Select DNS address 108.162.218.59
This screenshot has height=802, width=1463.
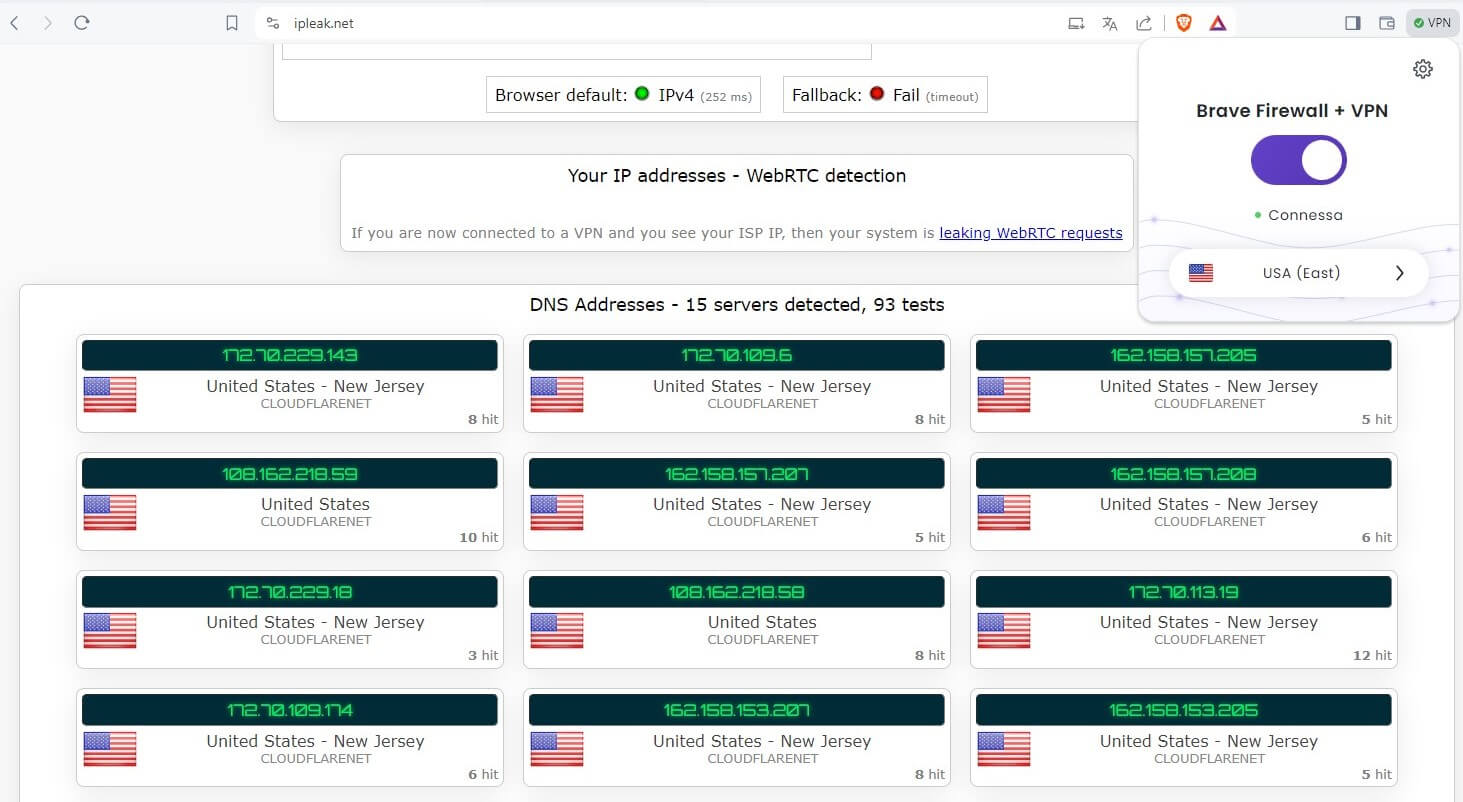click(x=290, y=473)
